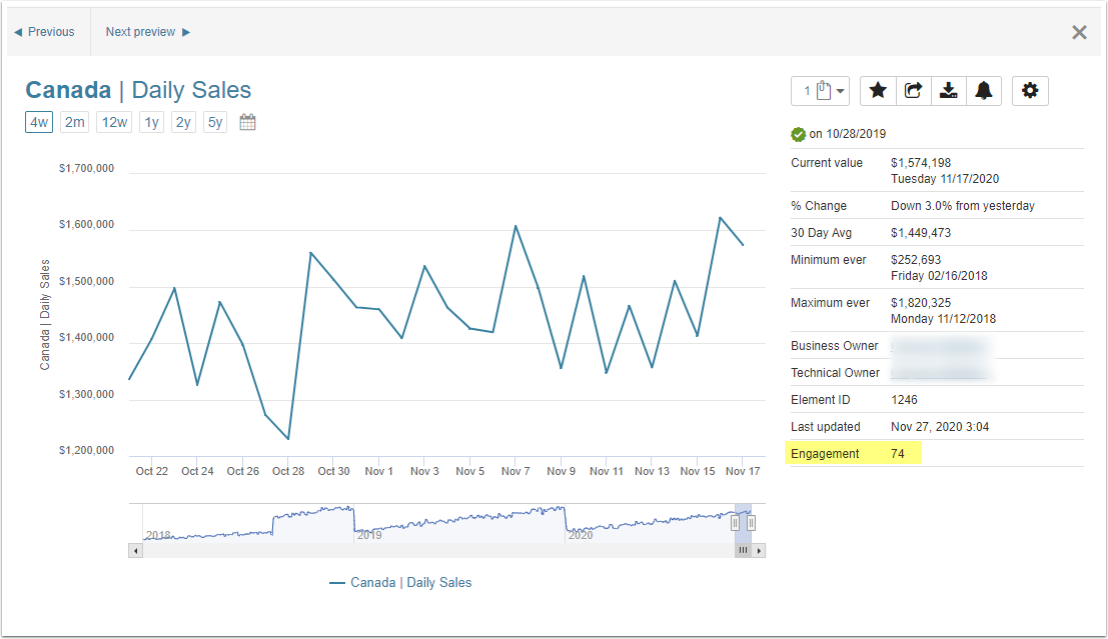Switch the chart range to 12w

[x=114, y=123]
